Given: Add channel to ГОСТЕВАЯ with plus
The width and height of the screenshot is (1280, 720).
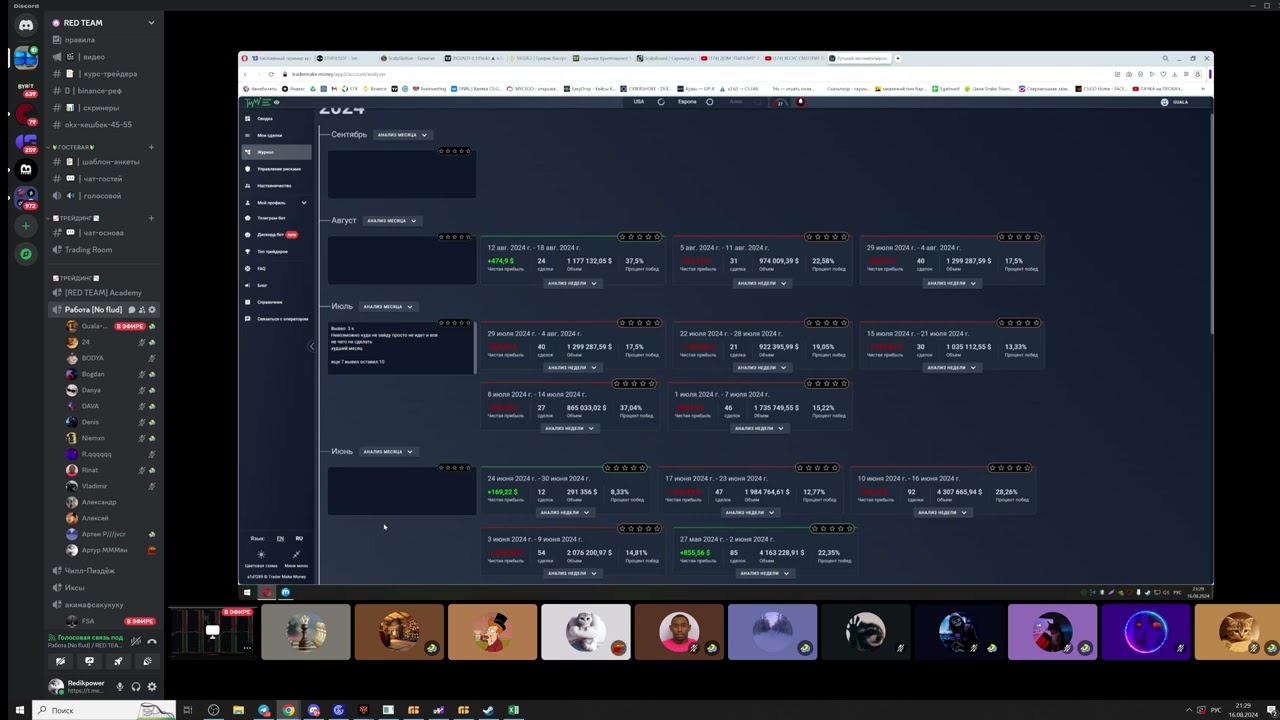Looking at the screenshot, I should pos(151,147).
